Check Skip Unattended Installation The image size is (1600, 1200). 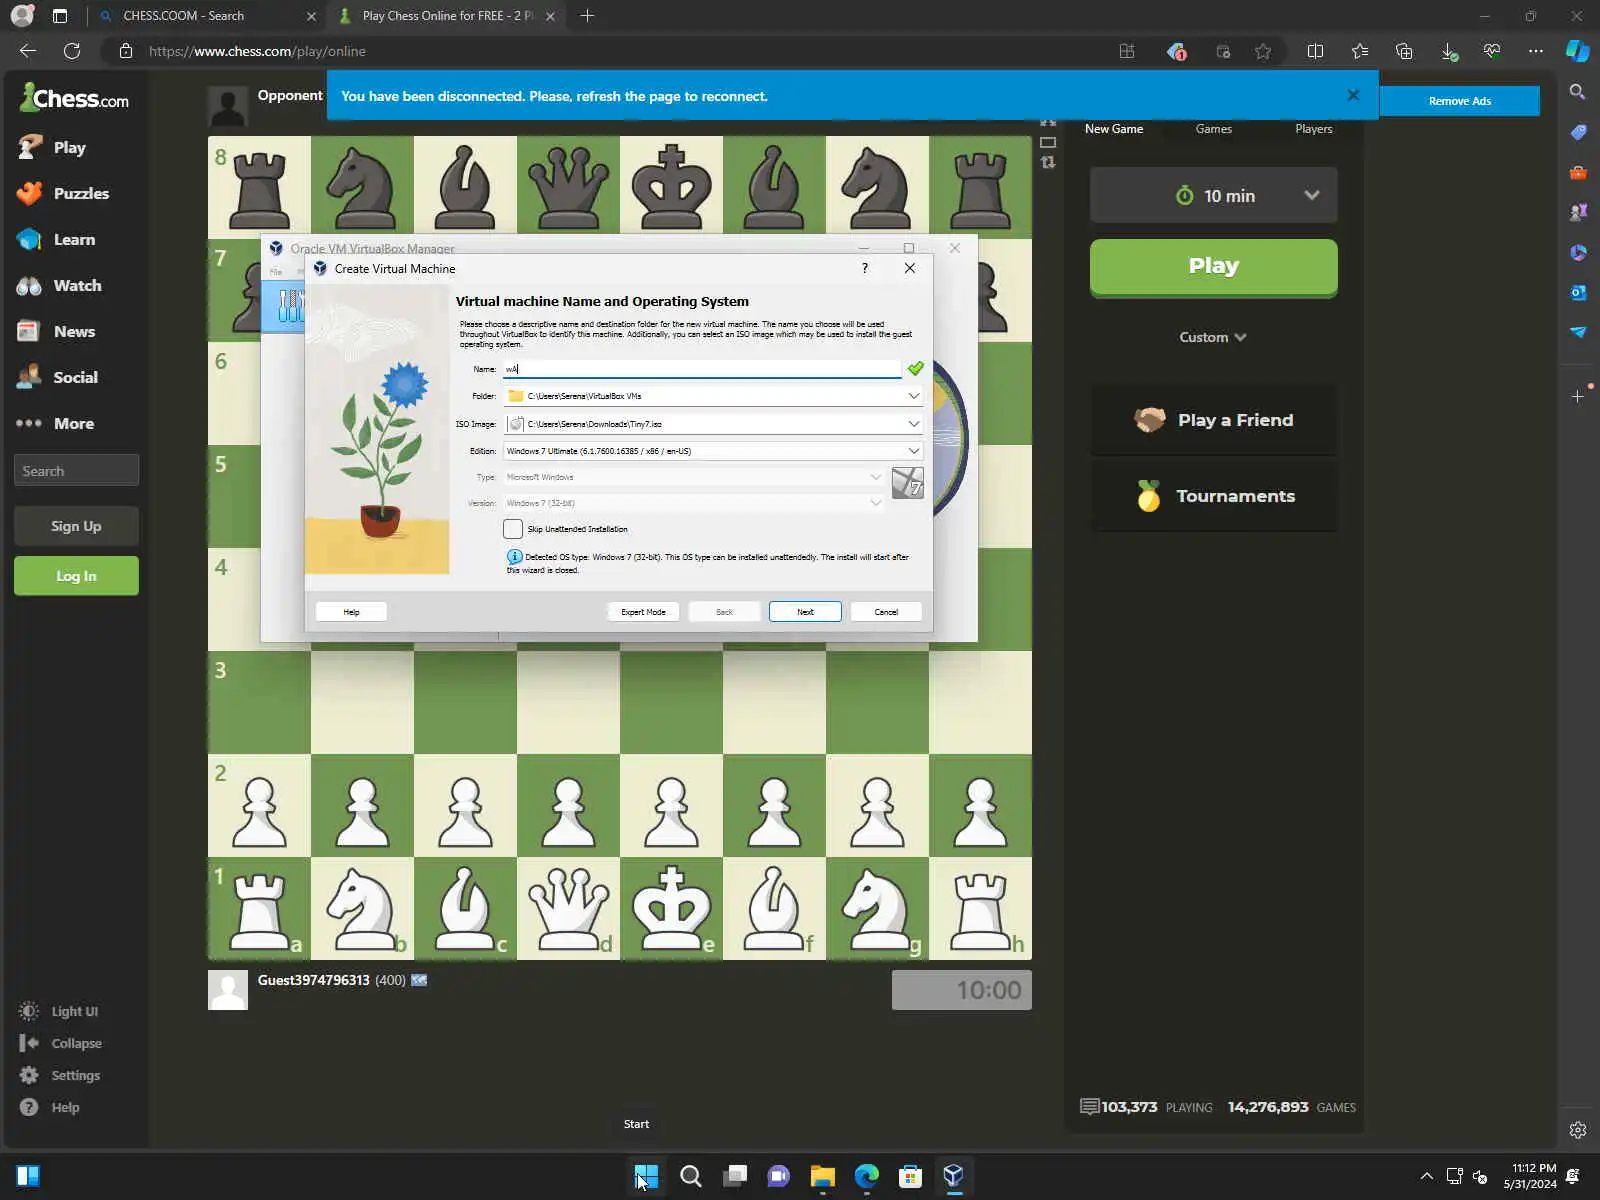pyautogui.click(x=513, y=529)
